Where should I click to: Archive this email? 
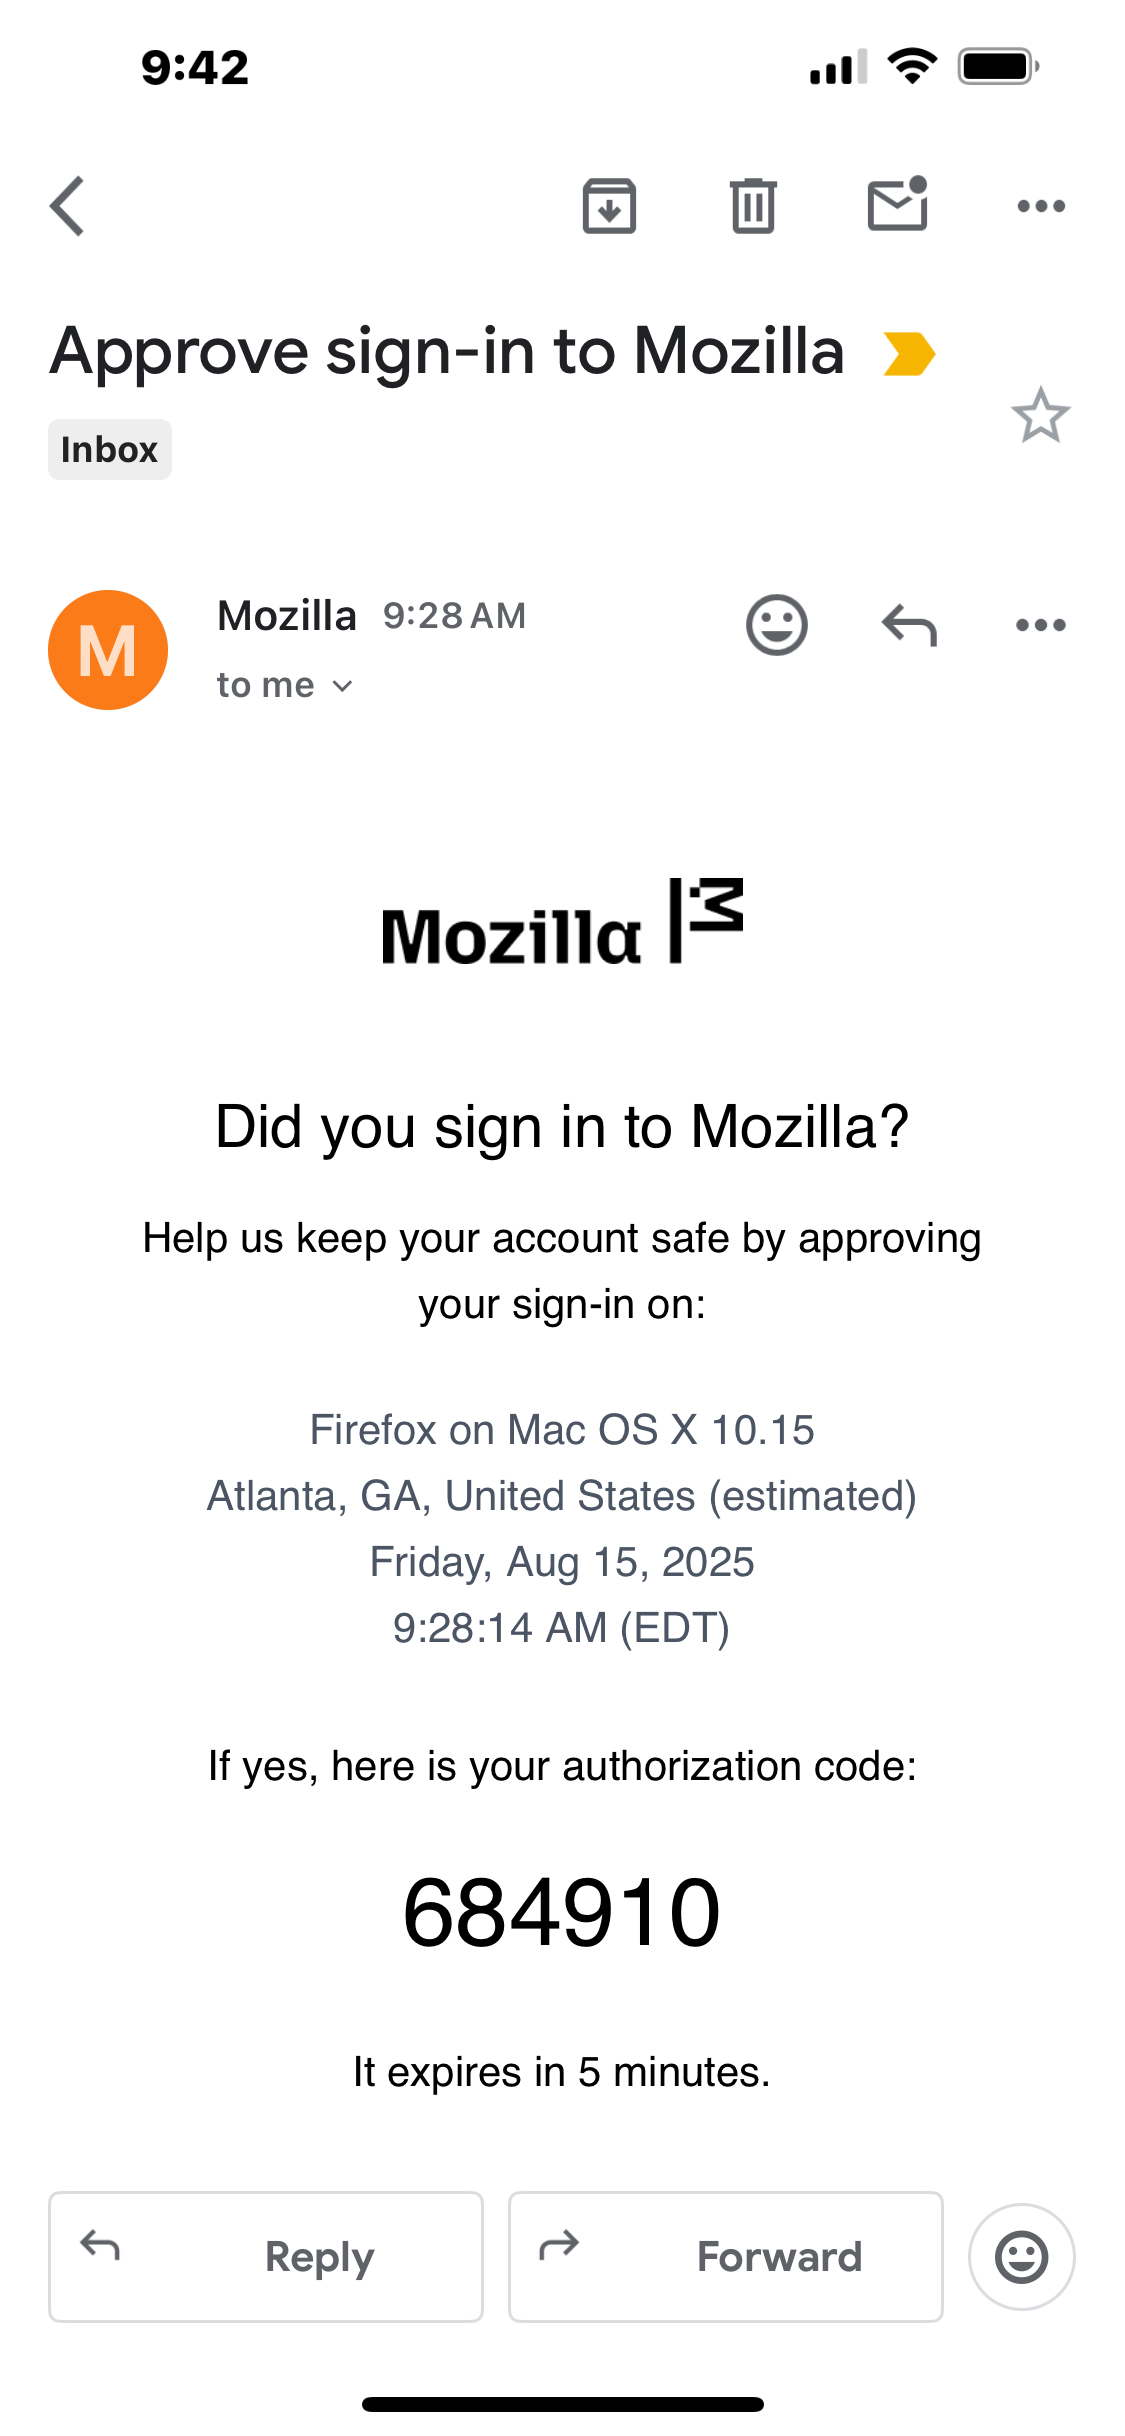609,206
